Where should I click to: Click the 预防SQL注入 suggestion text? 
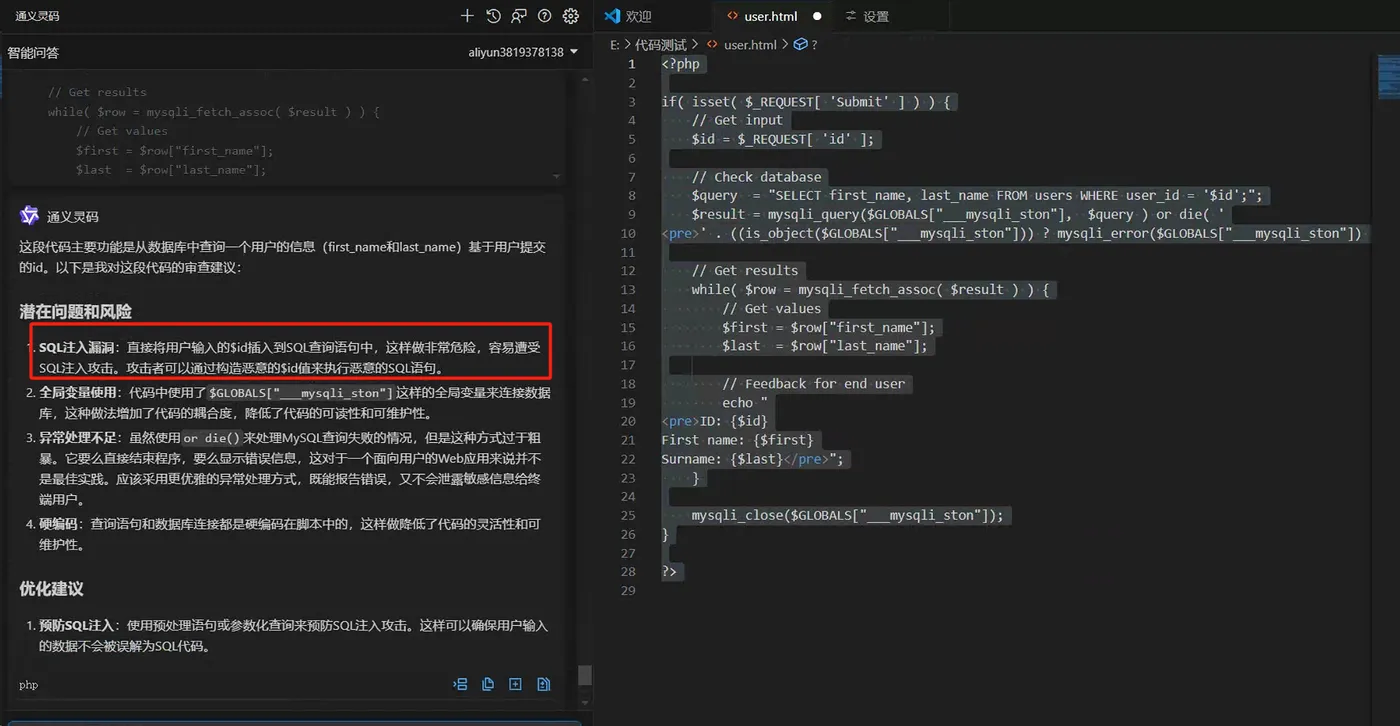pos(293,636)
